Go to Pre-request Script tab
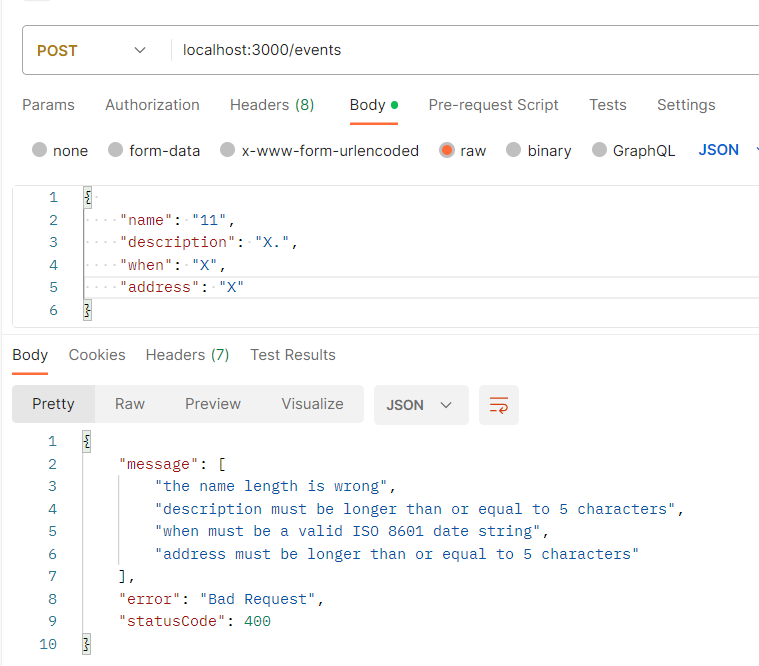The width and height of the screenshot is (759, 666). coord(493,105)
